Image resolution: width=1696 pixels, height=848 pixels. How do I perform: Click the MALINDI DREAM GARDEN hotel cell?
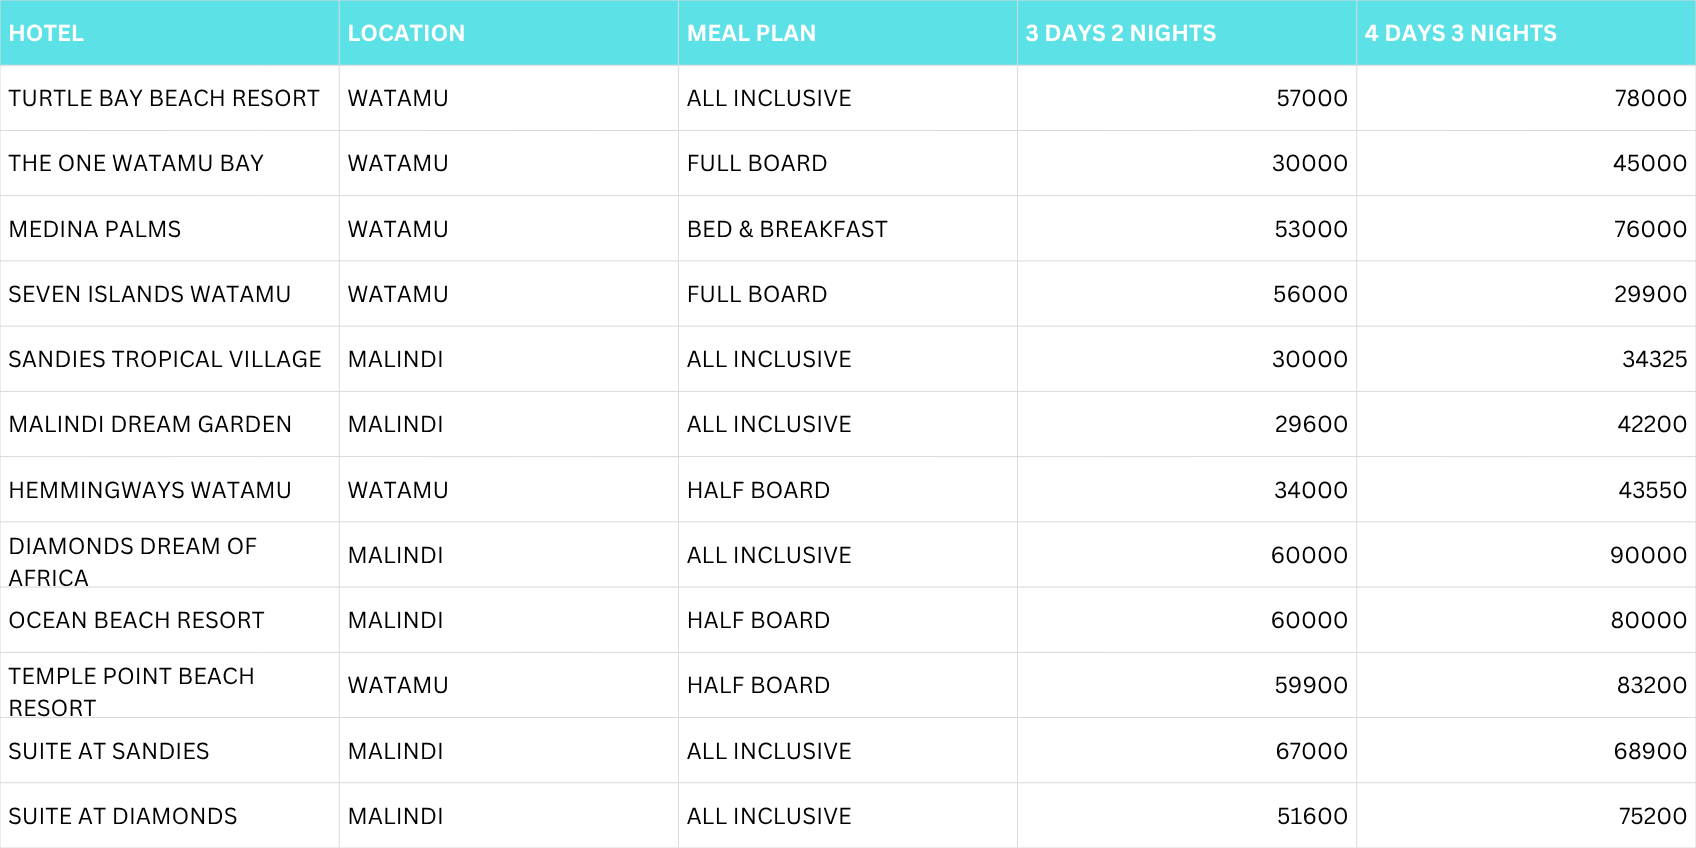pyautogui.click(x=150, y=424)
